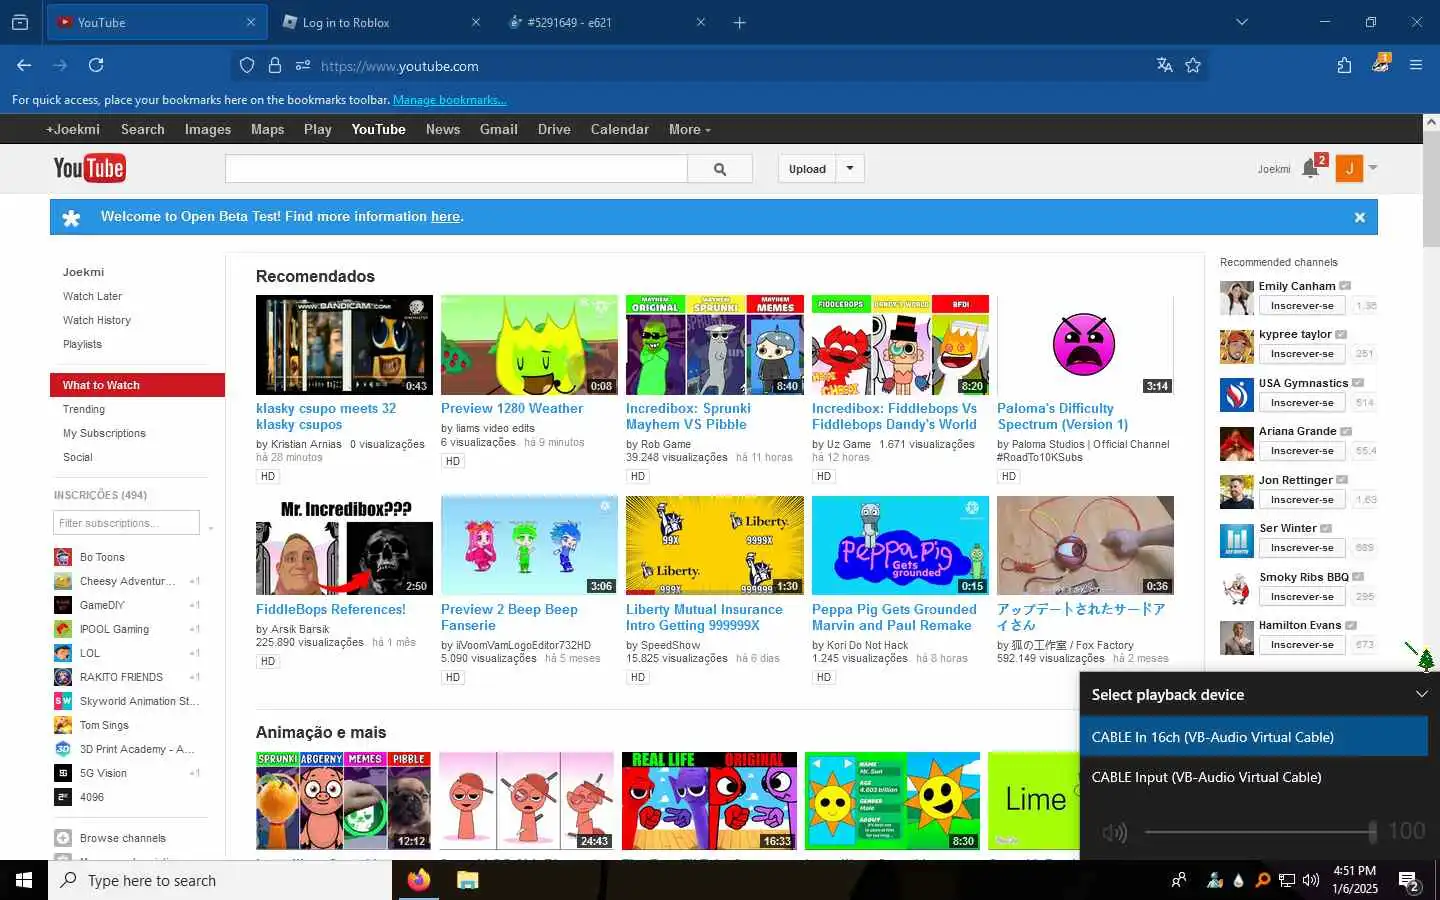Click Bo Toons channel icon
The width and height of the screenshot is (1440, 900).
[62, 557]
